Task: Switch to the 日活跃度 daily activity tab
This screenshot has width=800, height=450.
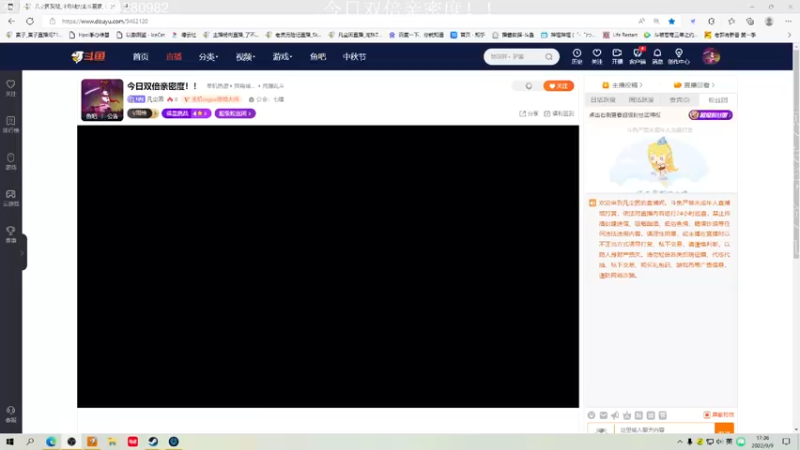Action: coord(603,100)
